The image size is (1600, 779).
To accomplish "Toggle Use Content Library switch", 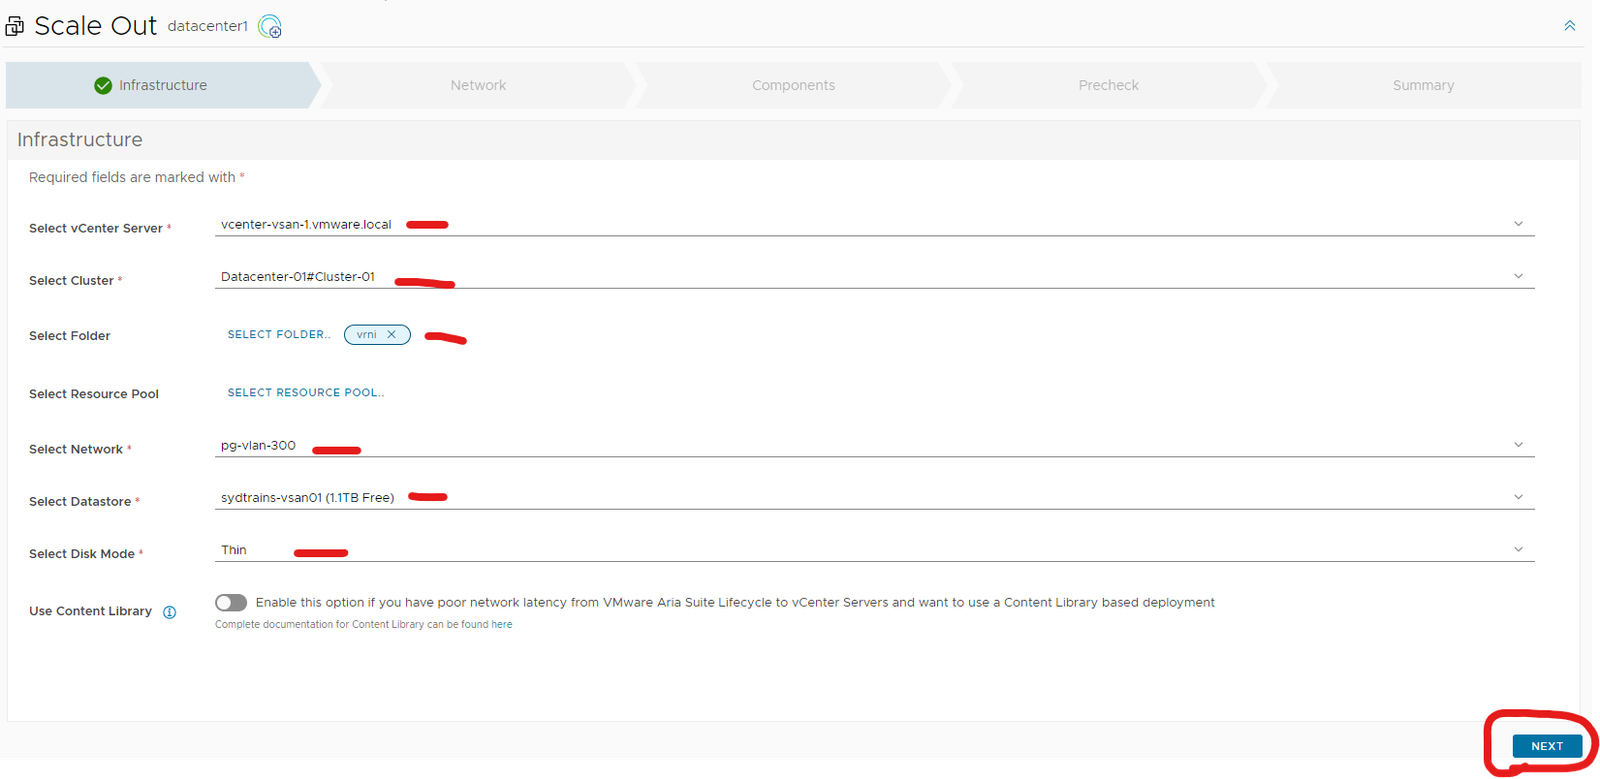I will 231,603.
